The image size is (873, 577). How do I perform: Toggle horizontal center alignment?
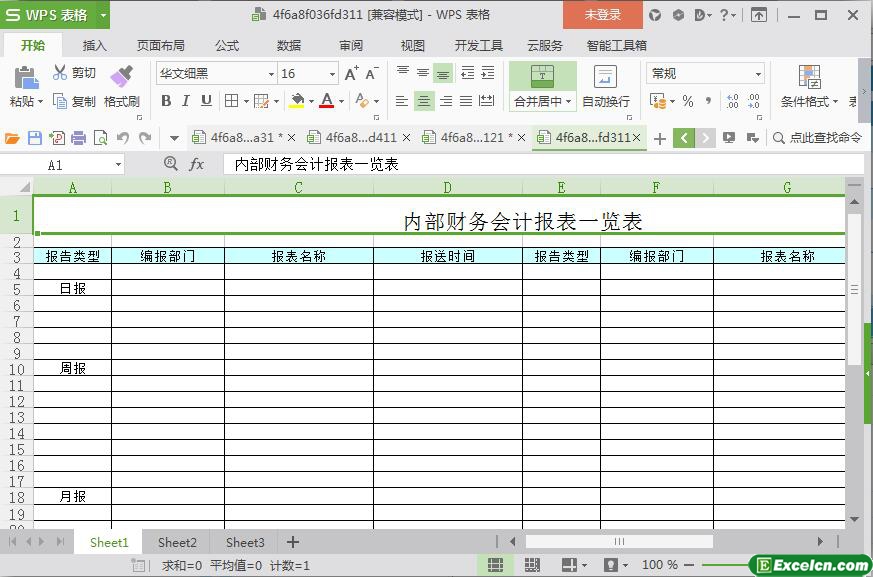424,101
